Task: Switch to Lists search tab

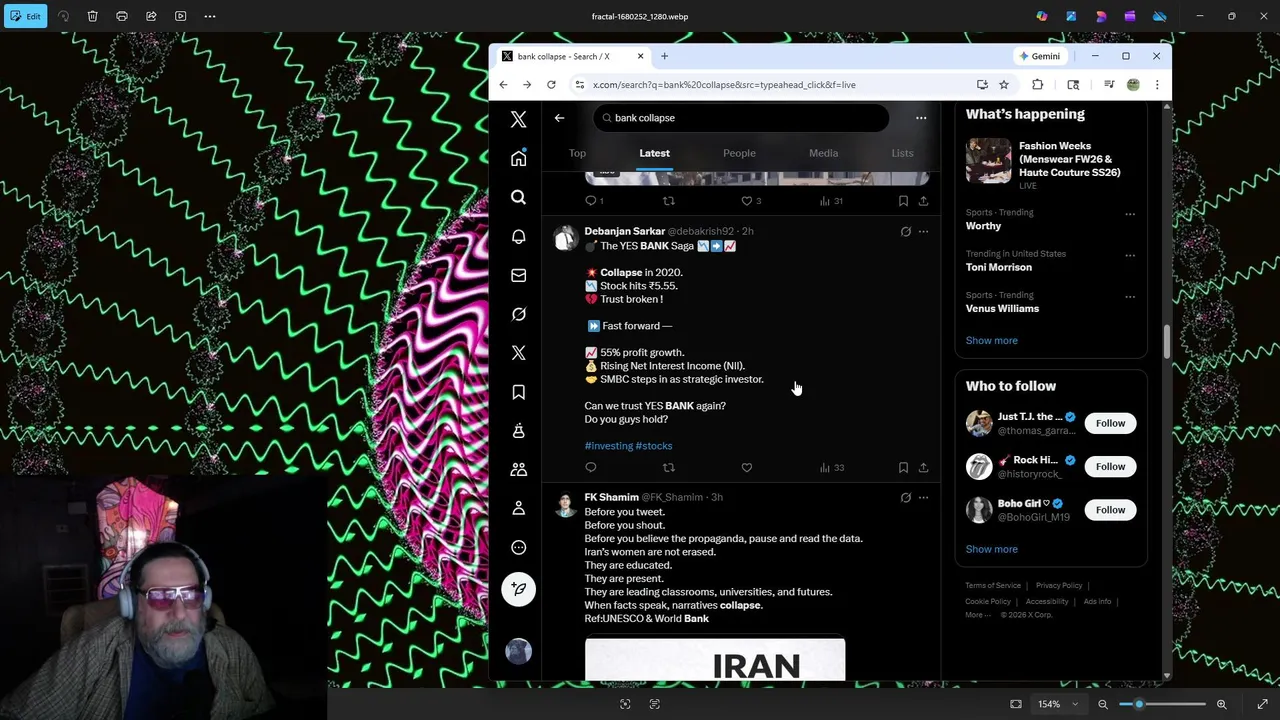Action: [x=902, y=153]
